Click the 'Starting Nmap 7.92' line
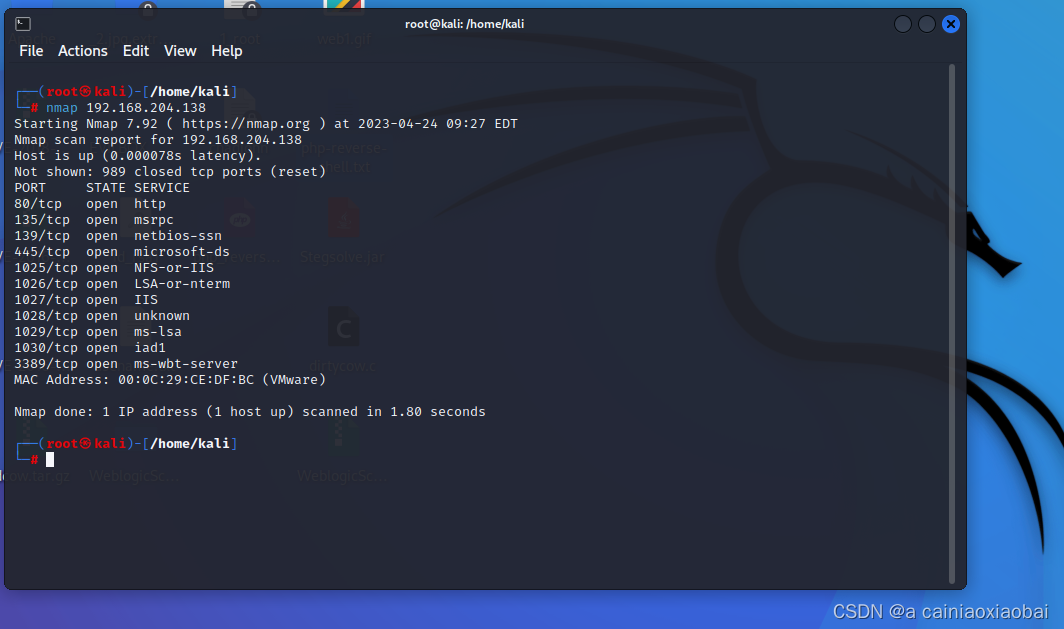 266,123
